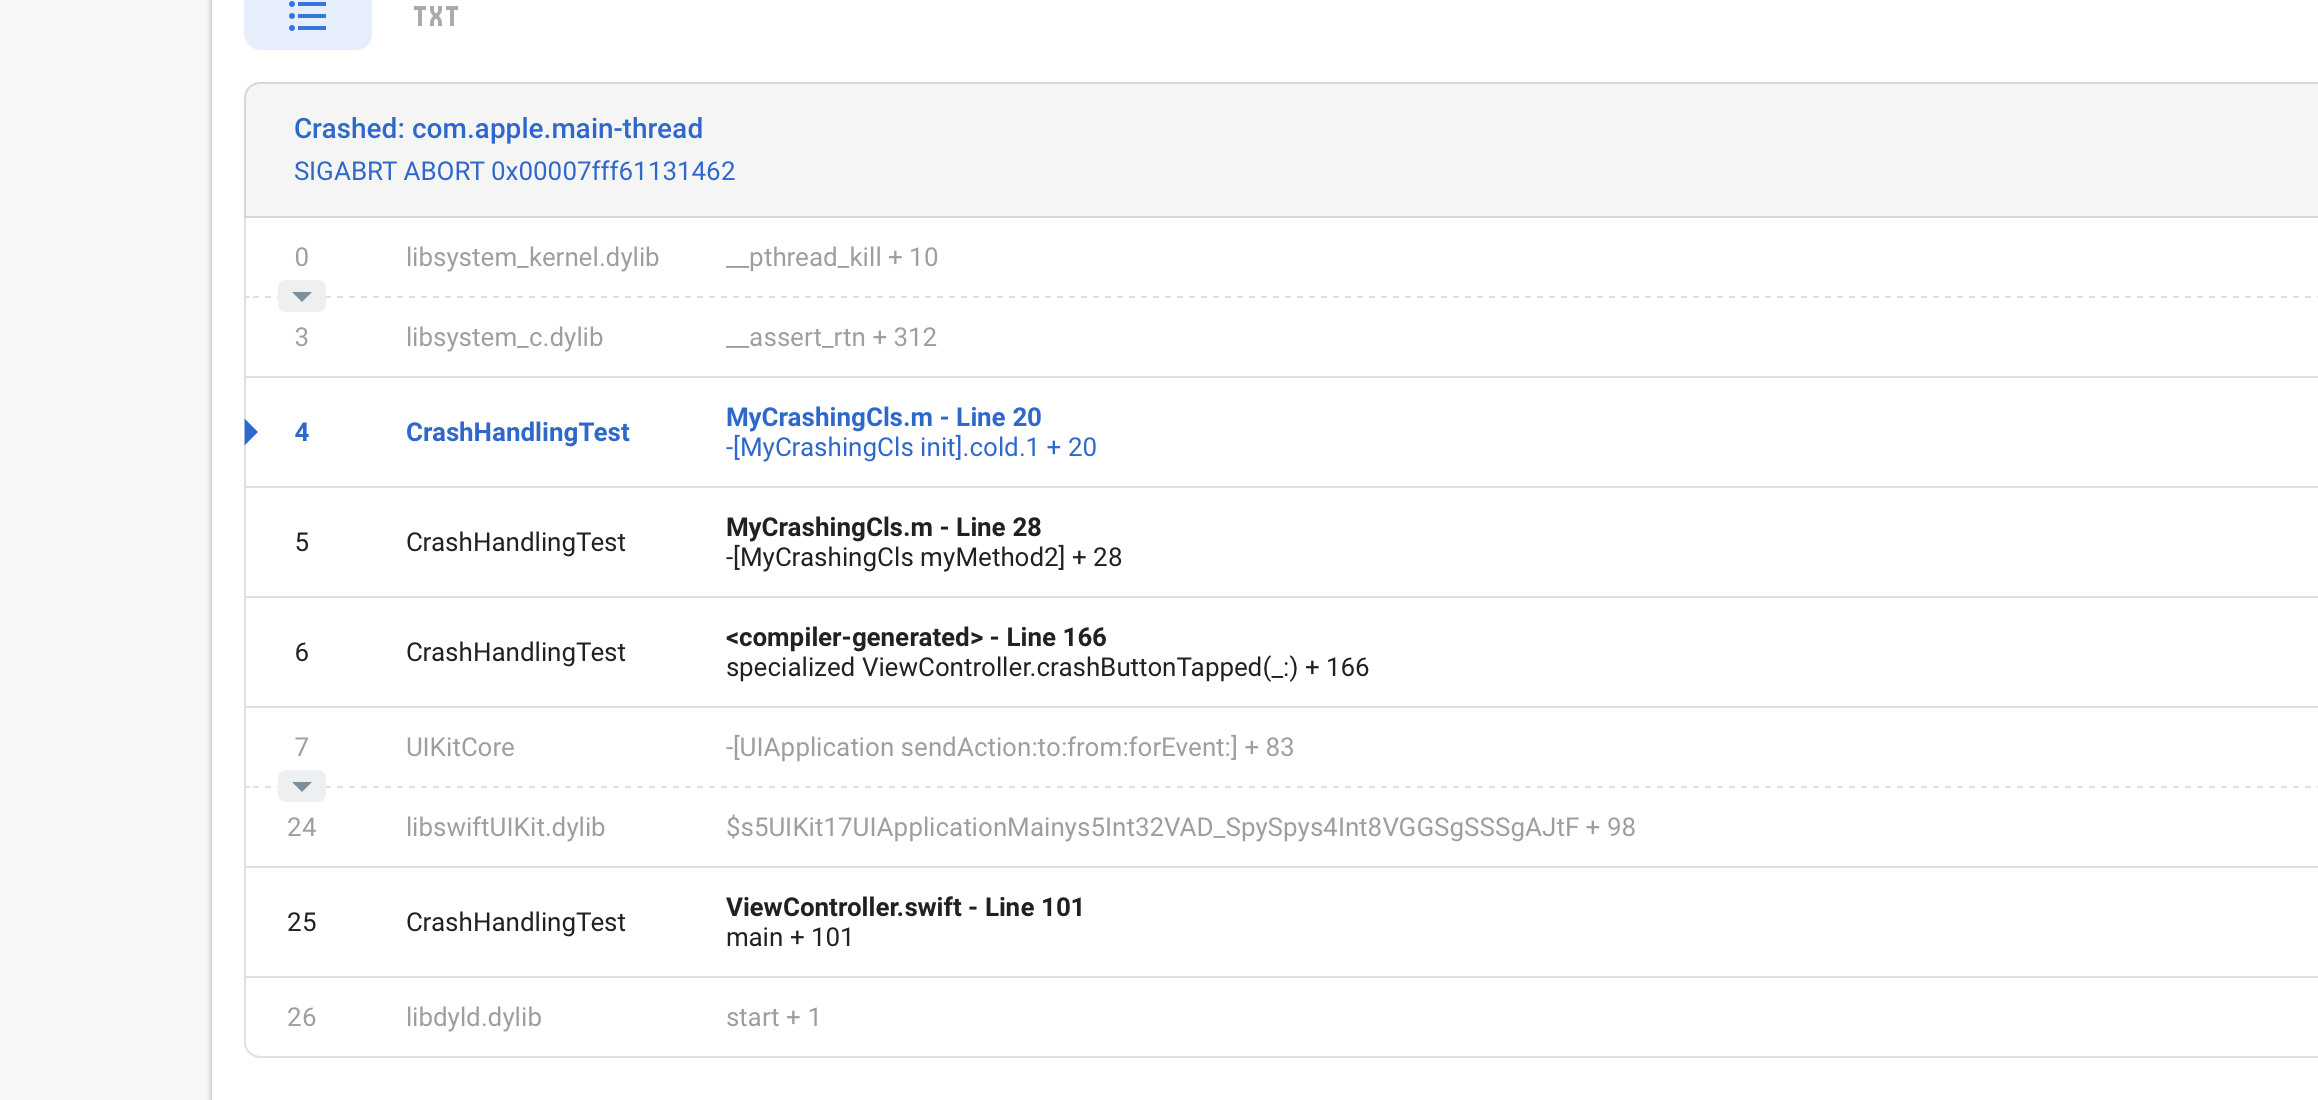Screen dimensions: 2318x1100
Task: Click SIGABRT ABORT address text
Action: point(514,171)
